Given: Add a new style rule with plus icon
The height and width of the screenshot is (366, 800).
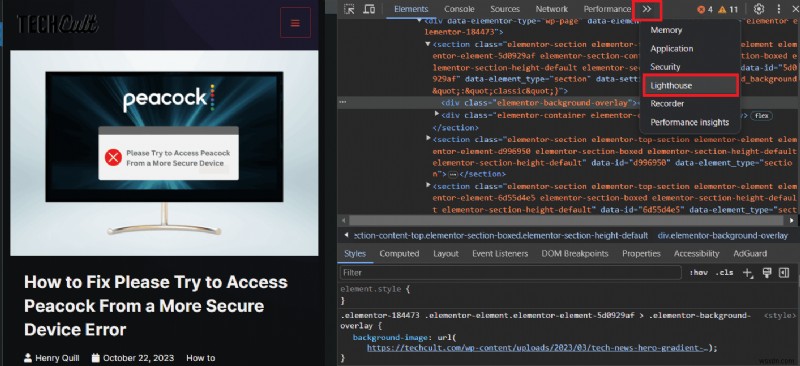Looking at the screenshot, I should point(747,273).
